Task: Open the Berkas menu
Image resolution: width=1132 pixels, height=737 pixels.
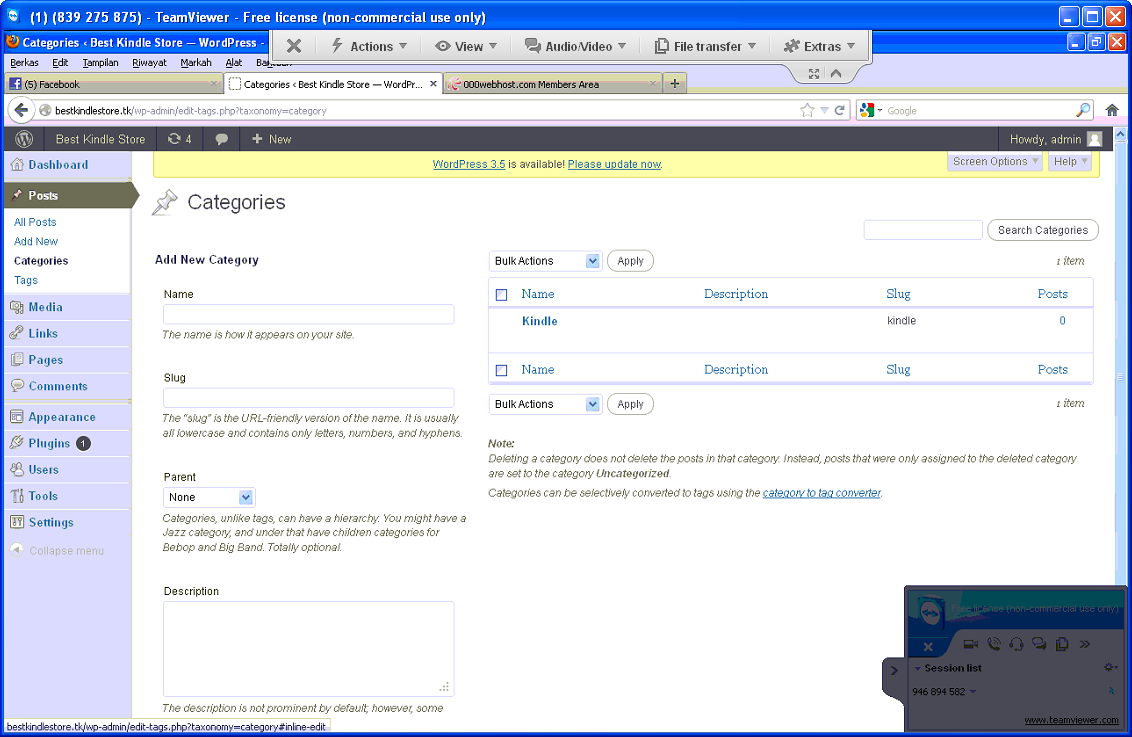Action: tap(25, 63)
